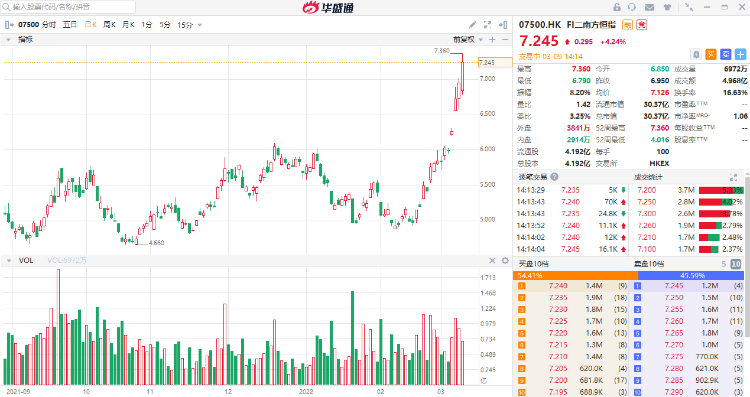The width and height of the screenshot is (750, 397).
Task: Click the price alert bell icon
Action: [696, 55]
